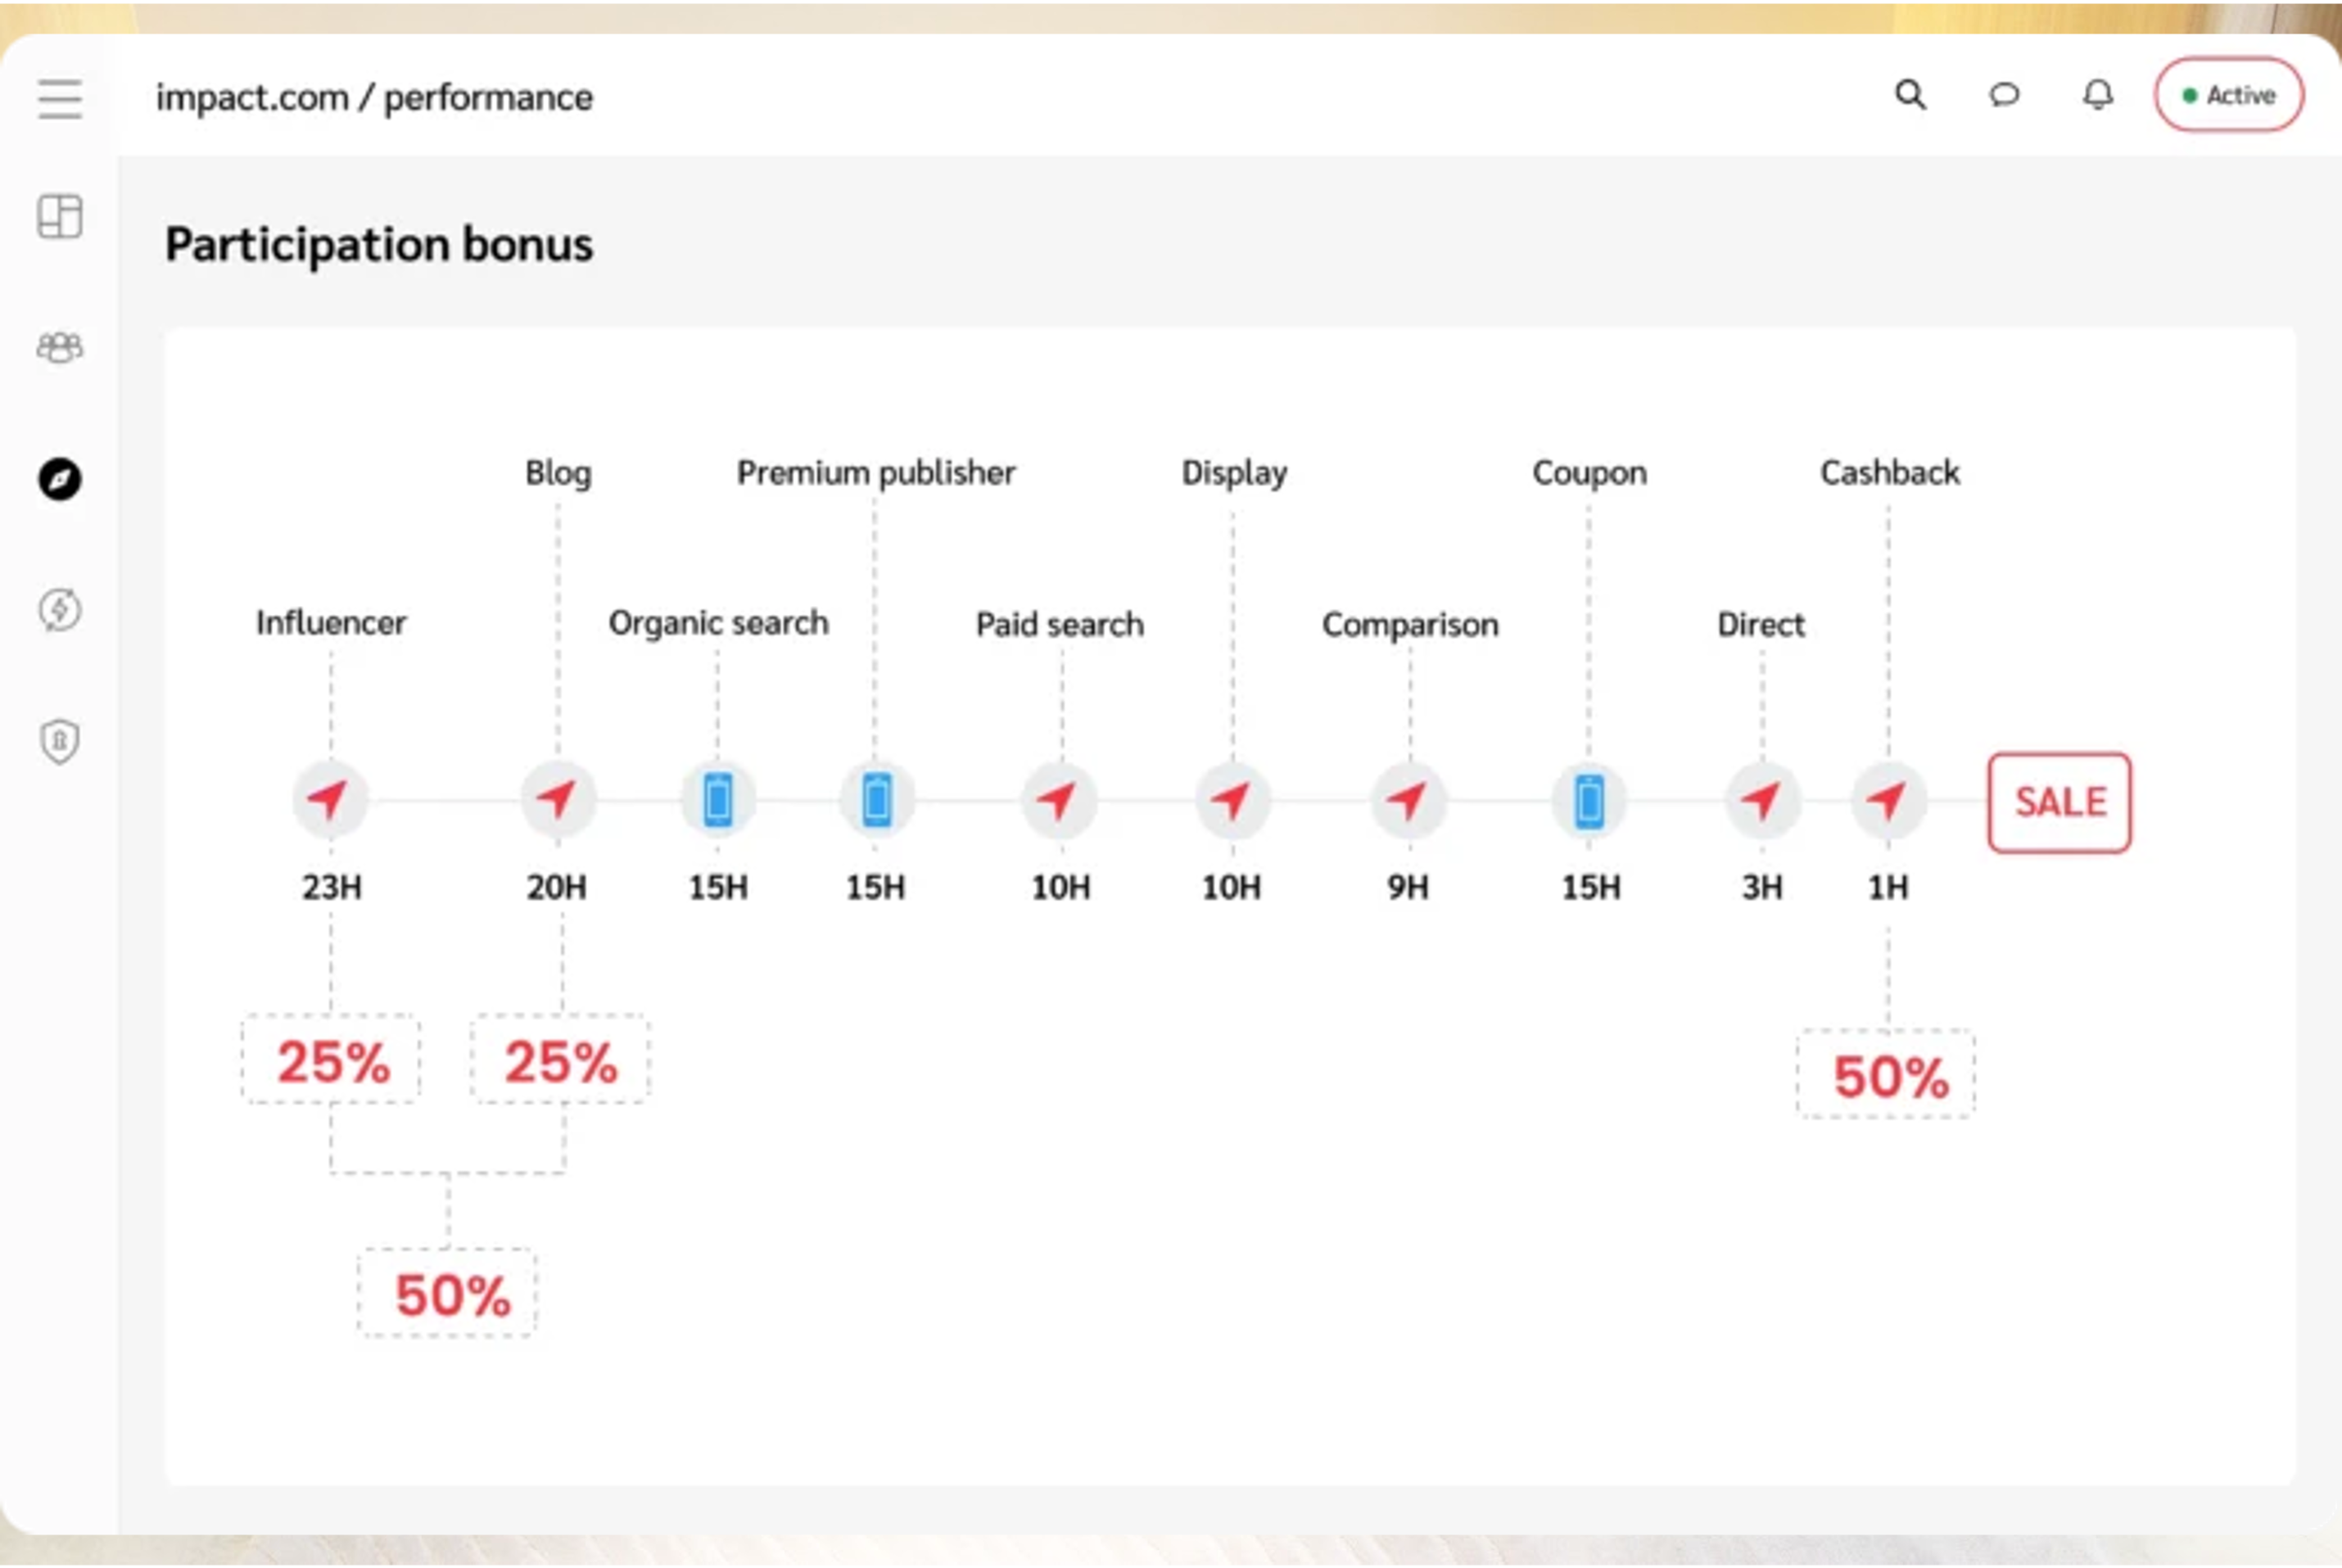Open the chat messages icon
The width and height of the screenshot is (2342, 1568).
(2004, 95)
